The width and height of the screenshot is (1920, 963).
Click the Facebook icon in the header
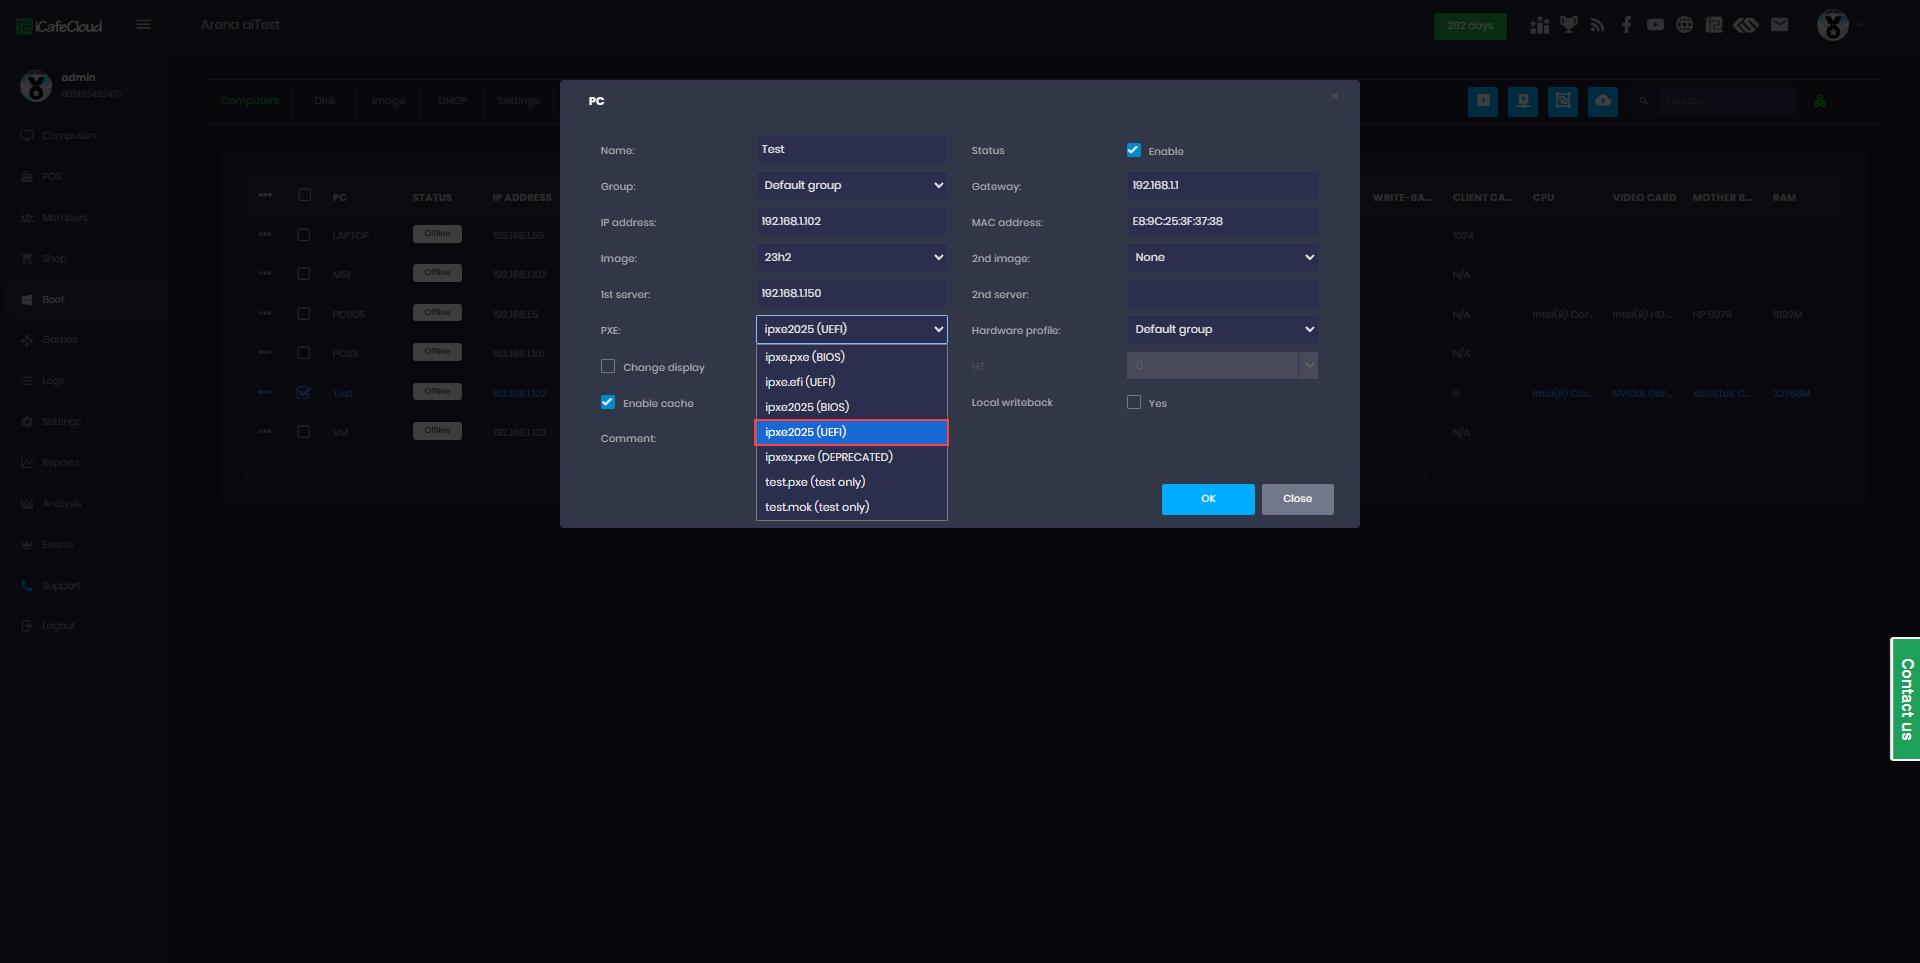[x=1626, y=25]
